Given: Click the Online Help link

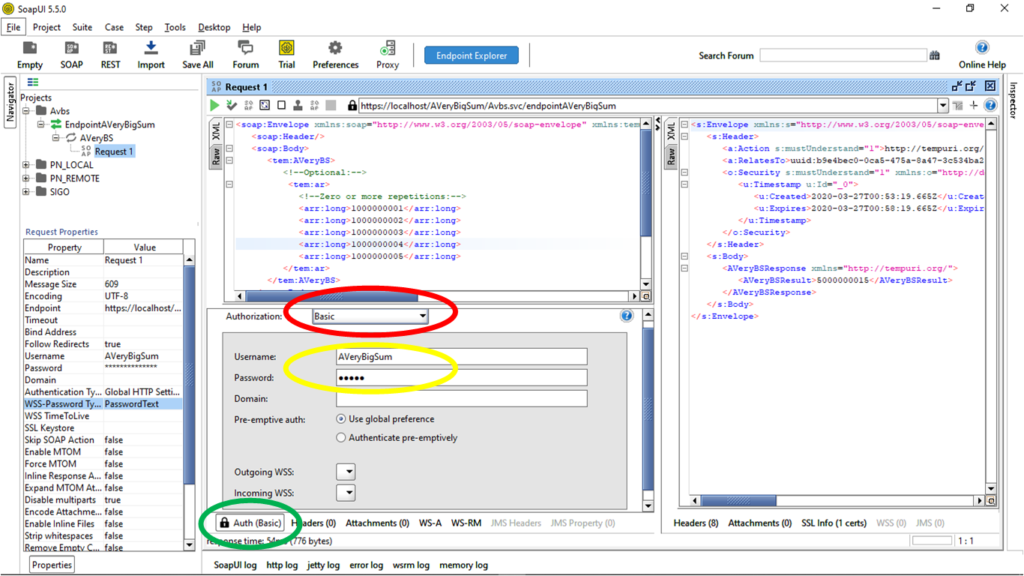Looking at the screenshot, I should [x=981, y=55].
